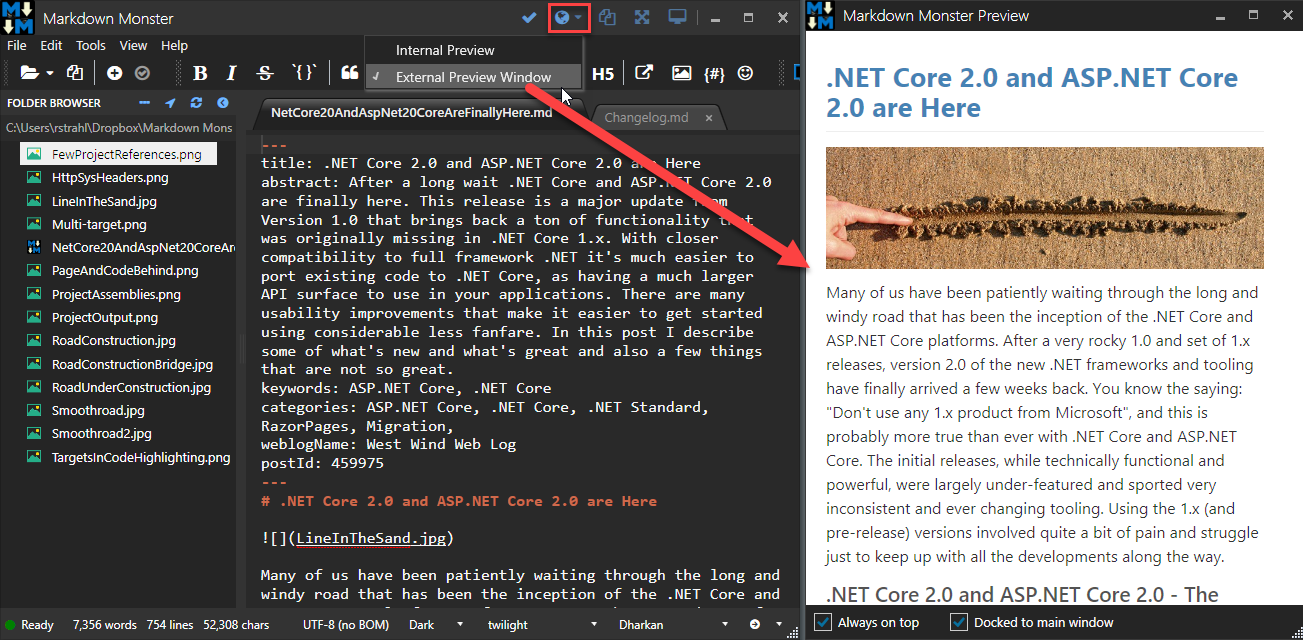1303x640 pixels.
Task: Open the Edit menu
Action: coord(51,45)
